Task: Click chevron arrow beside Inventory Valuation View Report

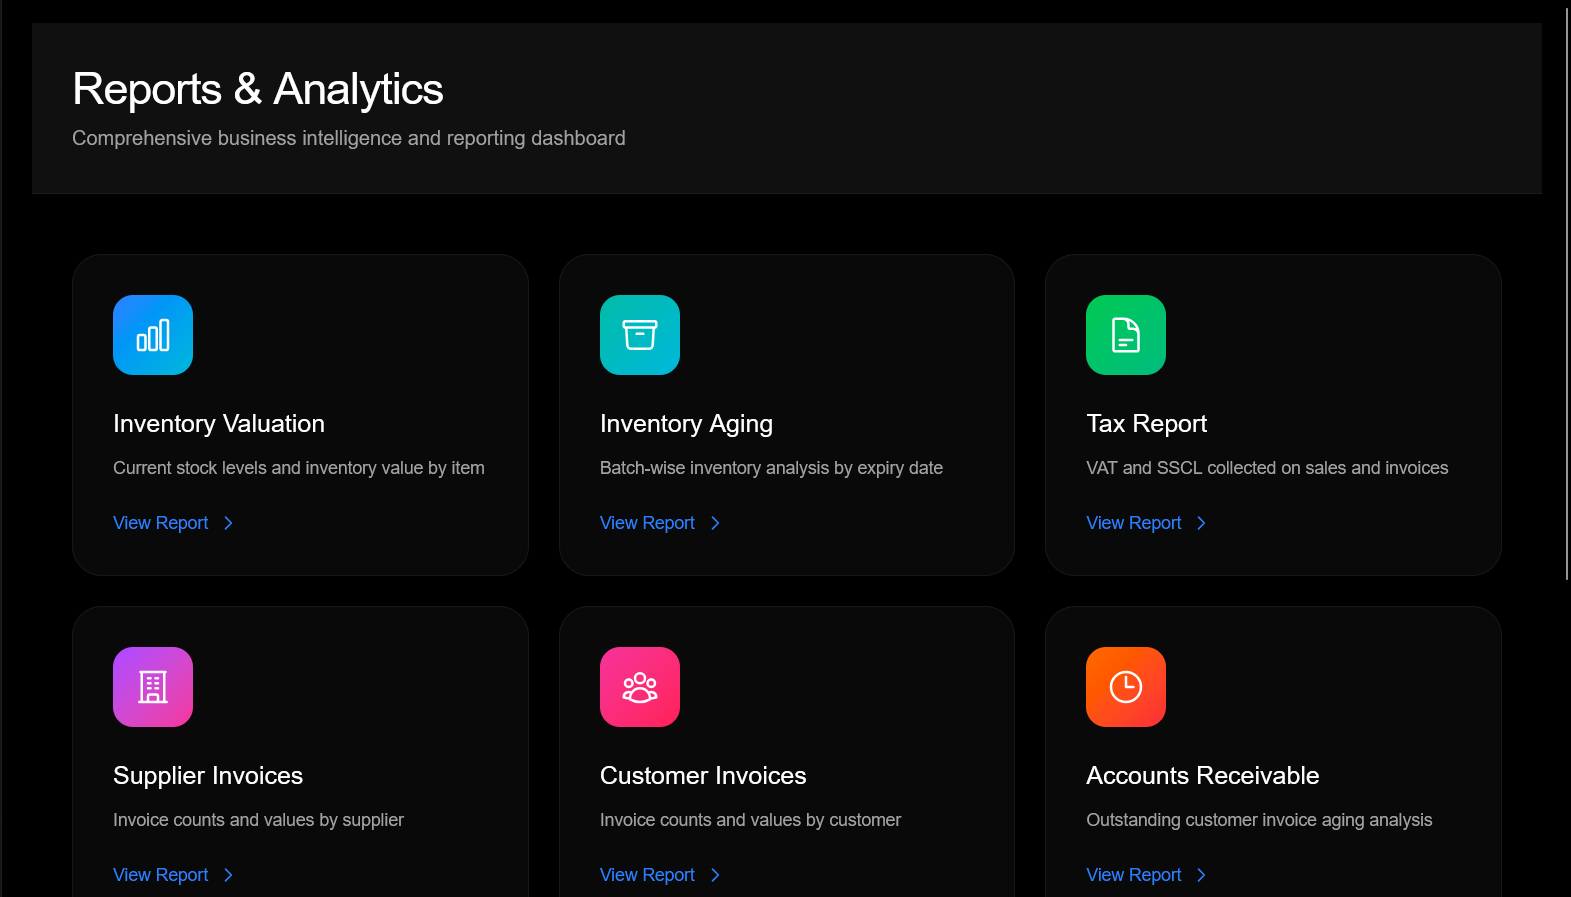Action: tap(229, 523)
